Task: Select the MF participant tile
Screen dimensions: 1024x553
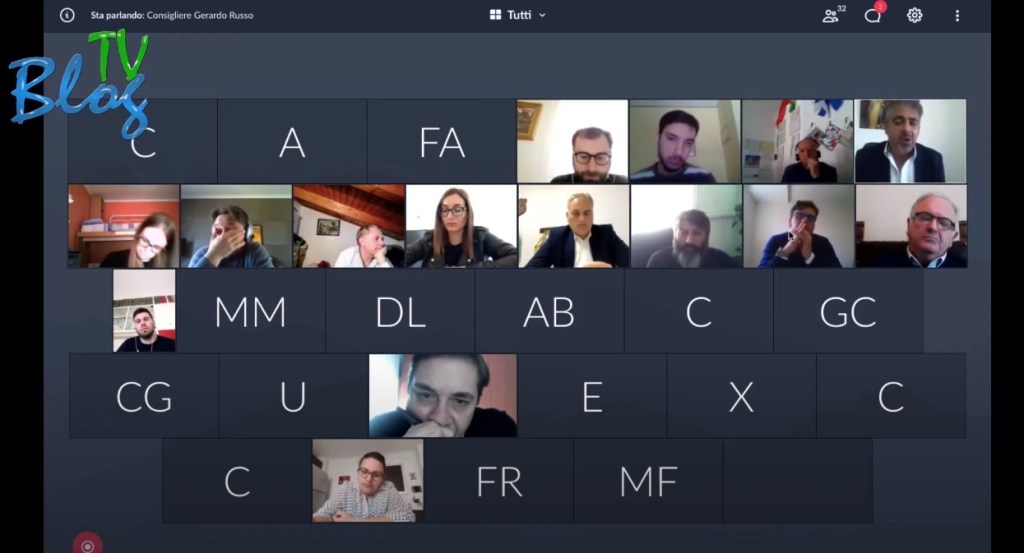Action: 648,481
